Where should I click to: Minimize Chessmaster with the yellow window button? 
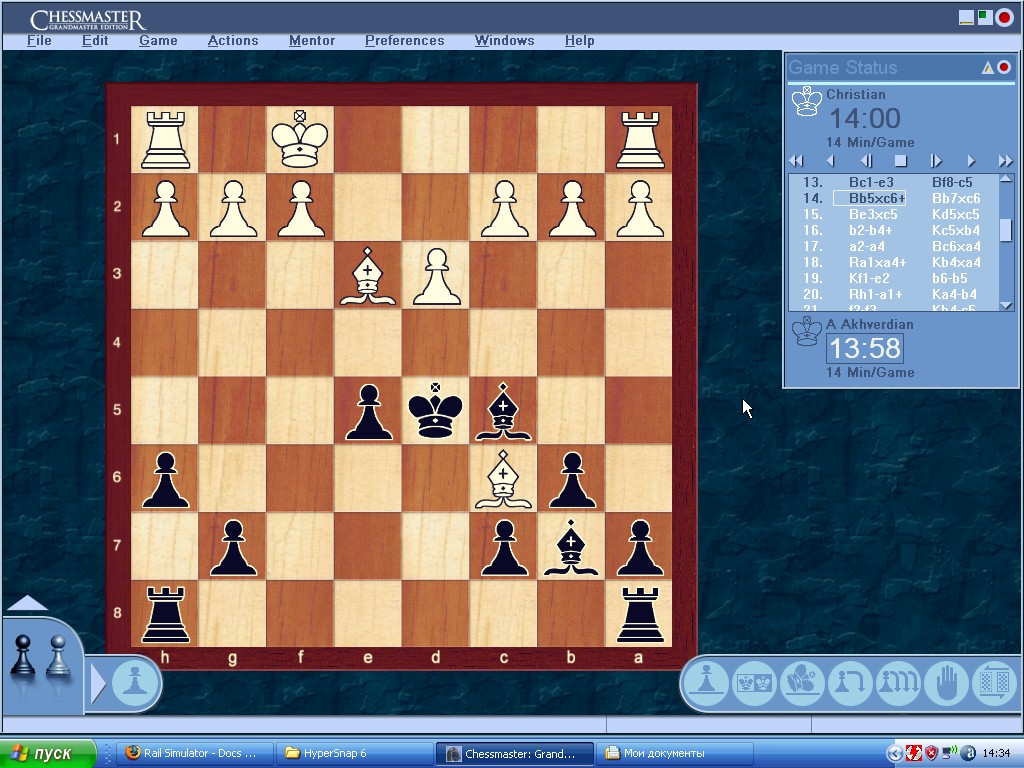pyautogui.click(x=966, y=18)
